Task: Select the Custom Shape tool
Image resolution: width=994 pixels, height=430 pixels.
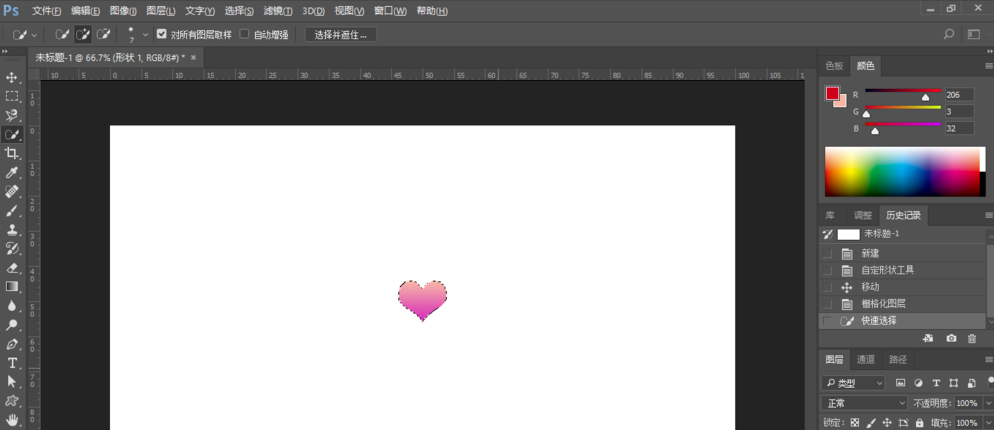Action: (11, 400)
